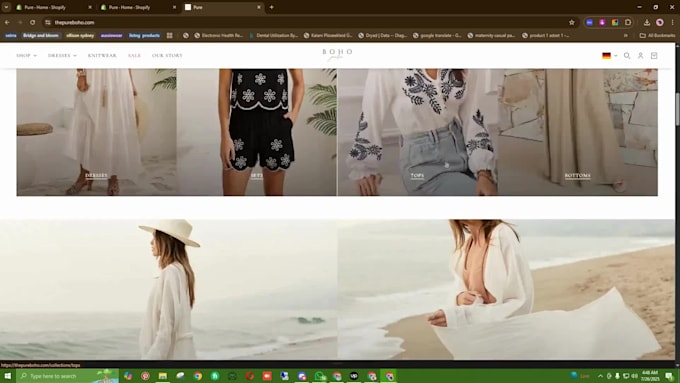Open WhatsApp from the taskbar
Viewport: 680px width, 383px height.
[x=320, y=376]
